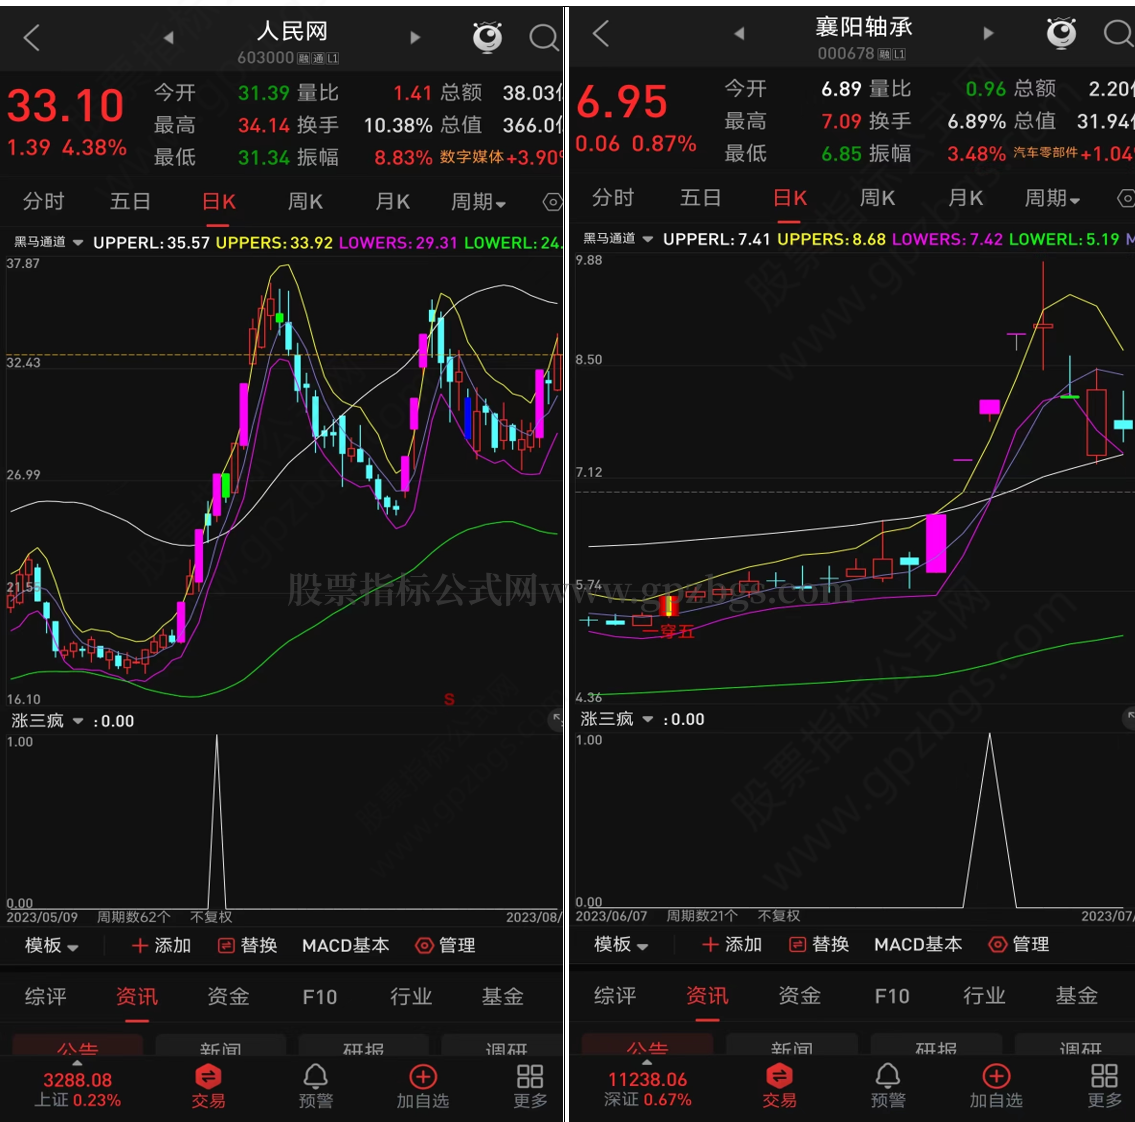Screen dimensions: 1135x1122
Task: Open chart settings hexagon on 襄阳轴承 panel
Action: [1126, 198]
